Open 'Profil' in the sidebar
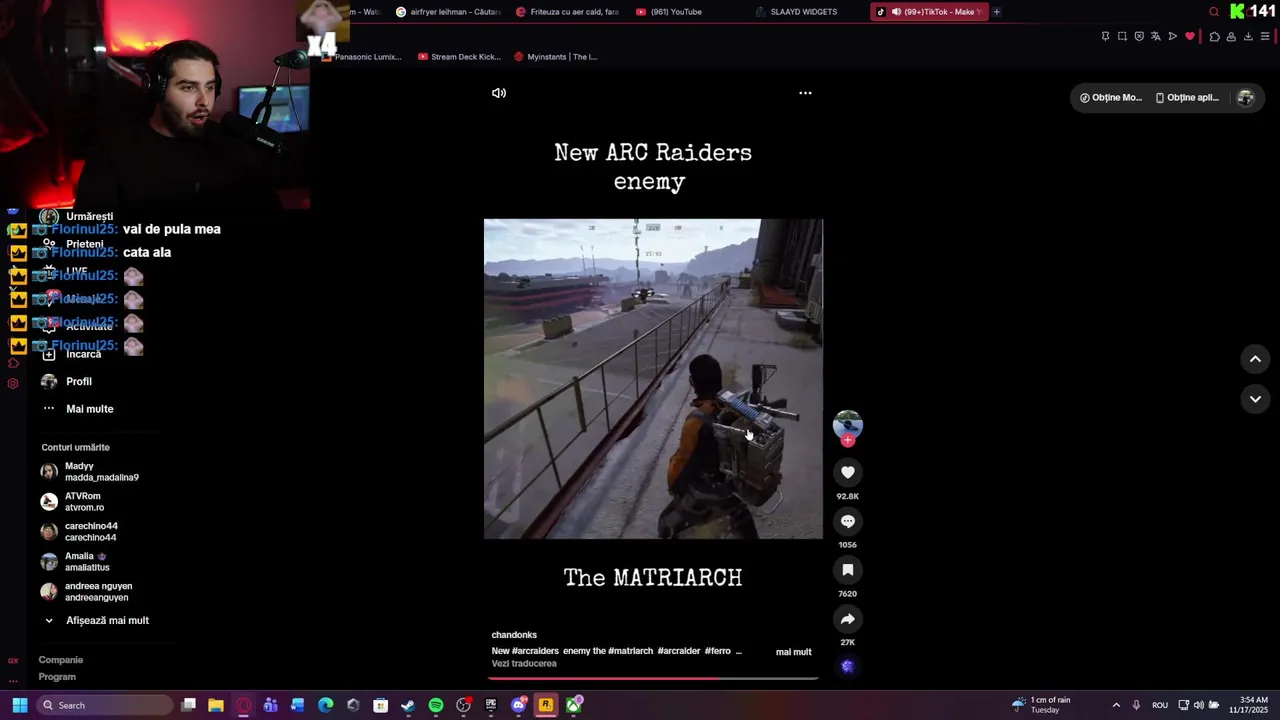Viewport: 1280px width, 720px height. pyautogui.click(x=67, y=381)
